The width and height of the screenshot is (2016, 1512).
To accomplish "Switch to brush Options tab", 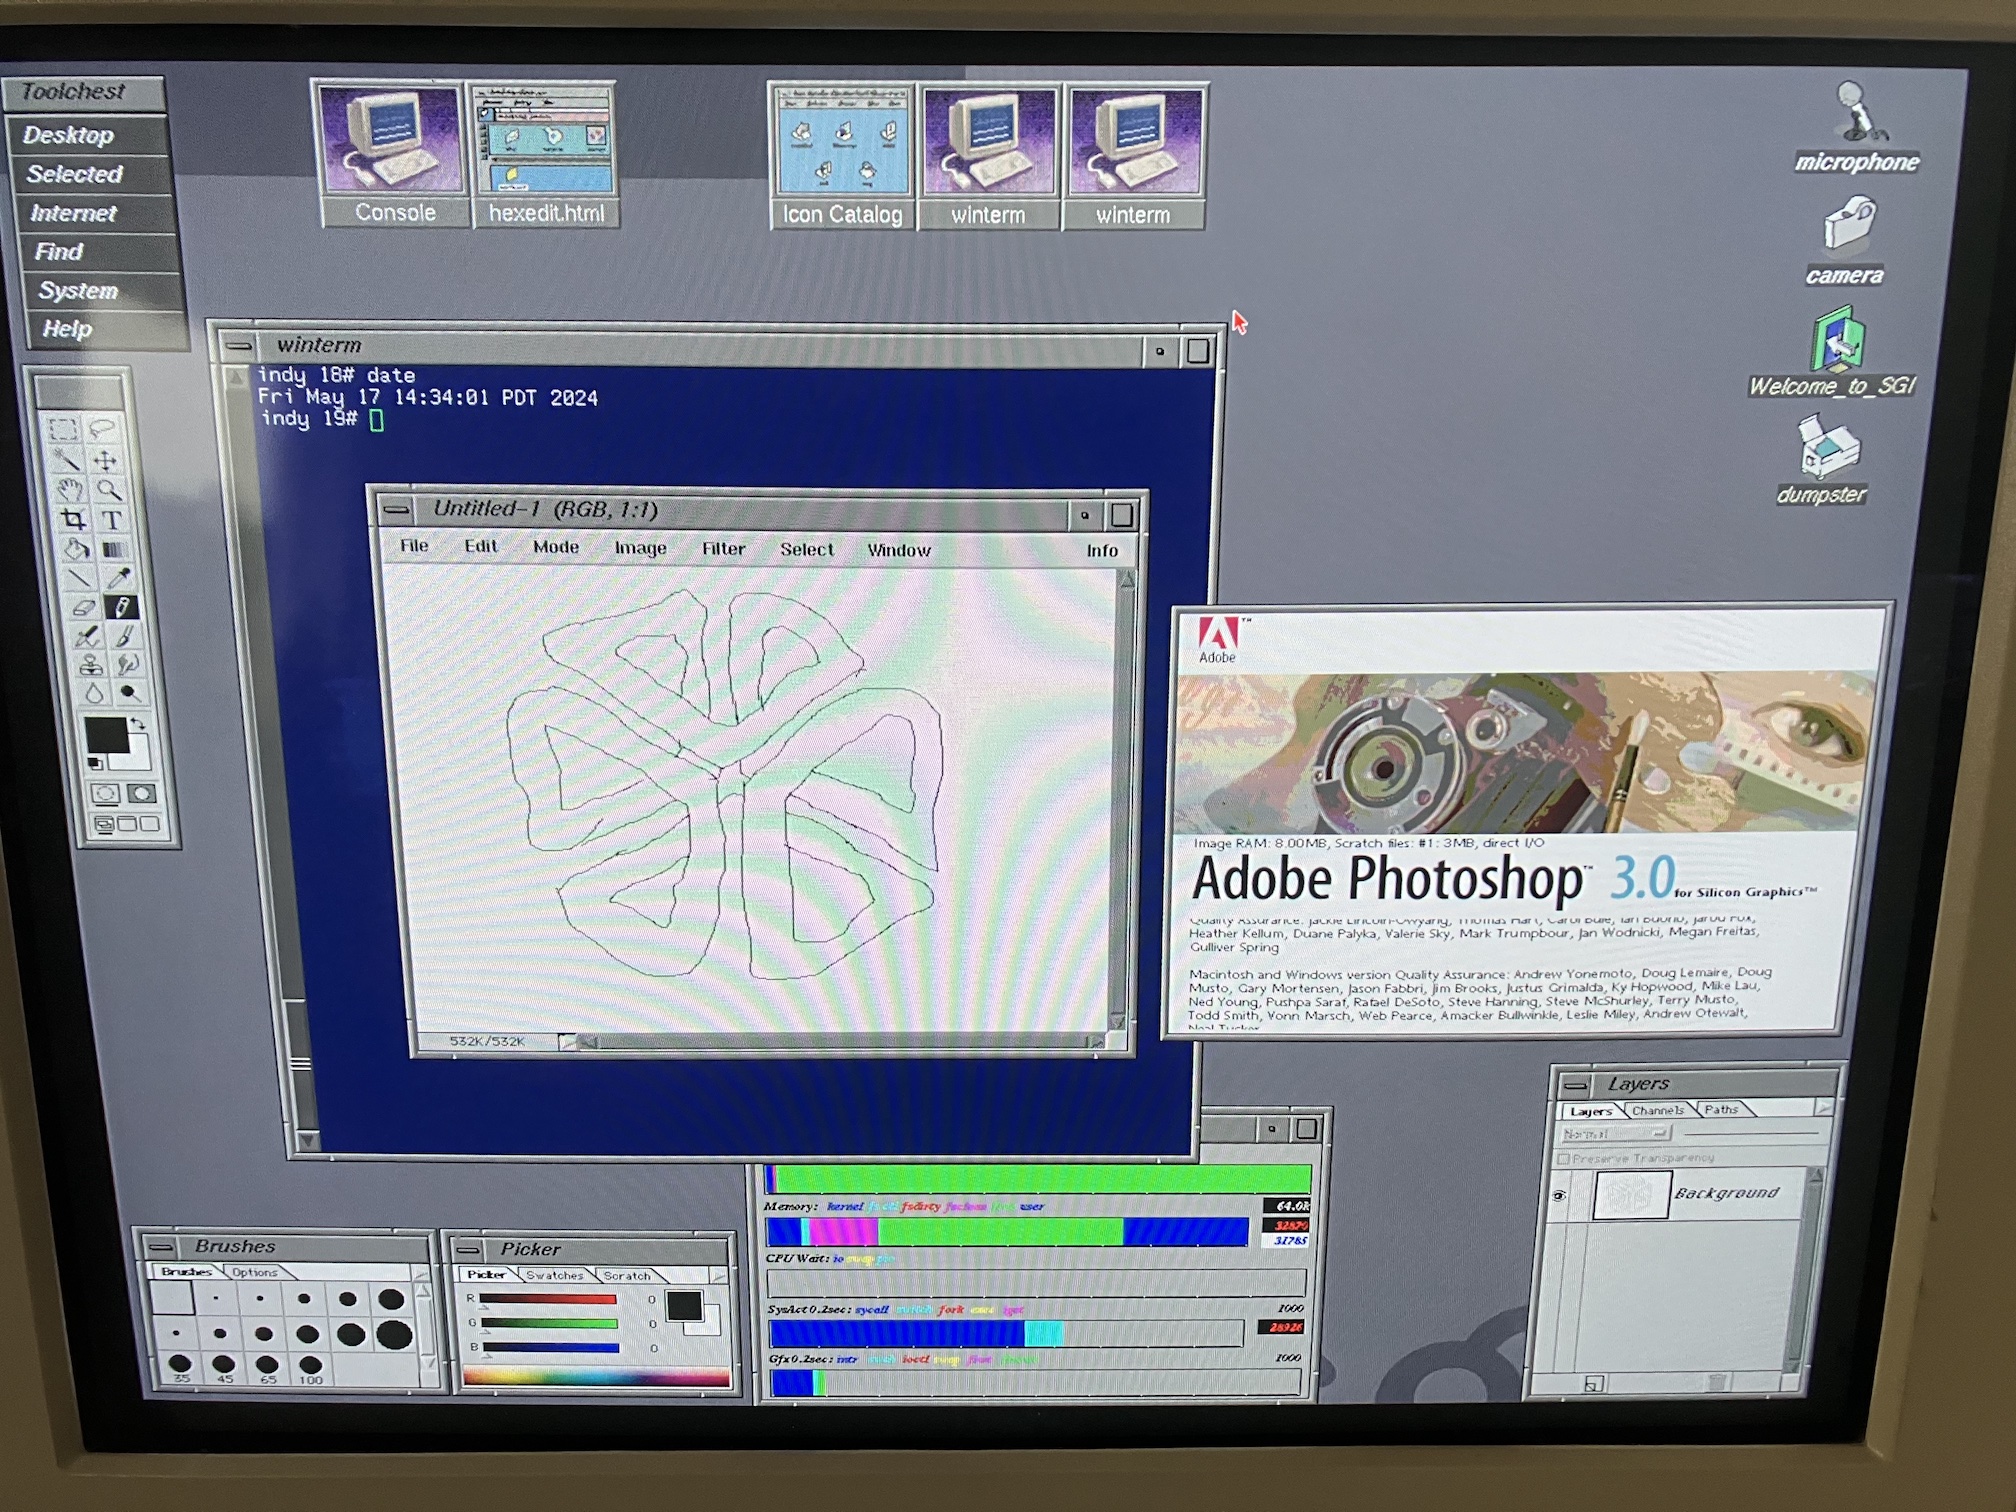I will click(255, 1272).
